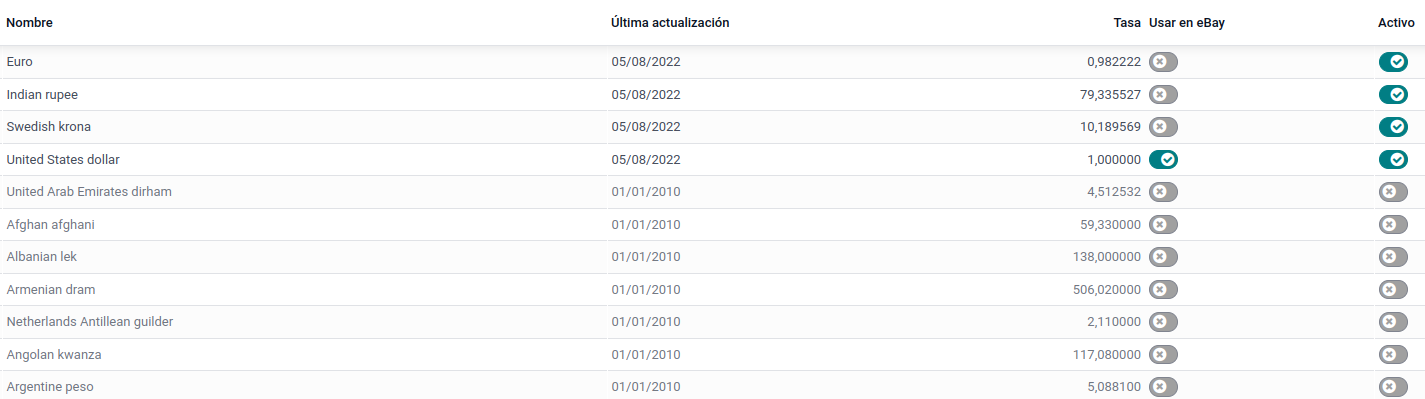The width and height of the screenshot is (1425, 399).
Task: Select the Armenian dram rate 506,020000
Action: pos(1106,290)
